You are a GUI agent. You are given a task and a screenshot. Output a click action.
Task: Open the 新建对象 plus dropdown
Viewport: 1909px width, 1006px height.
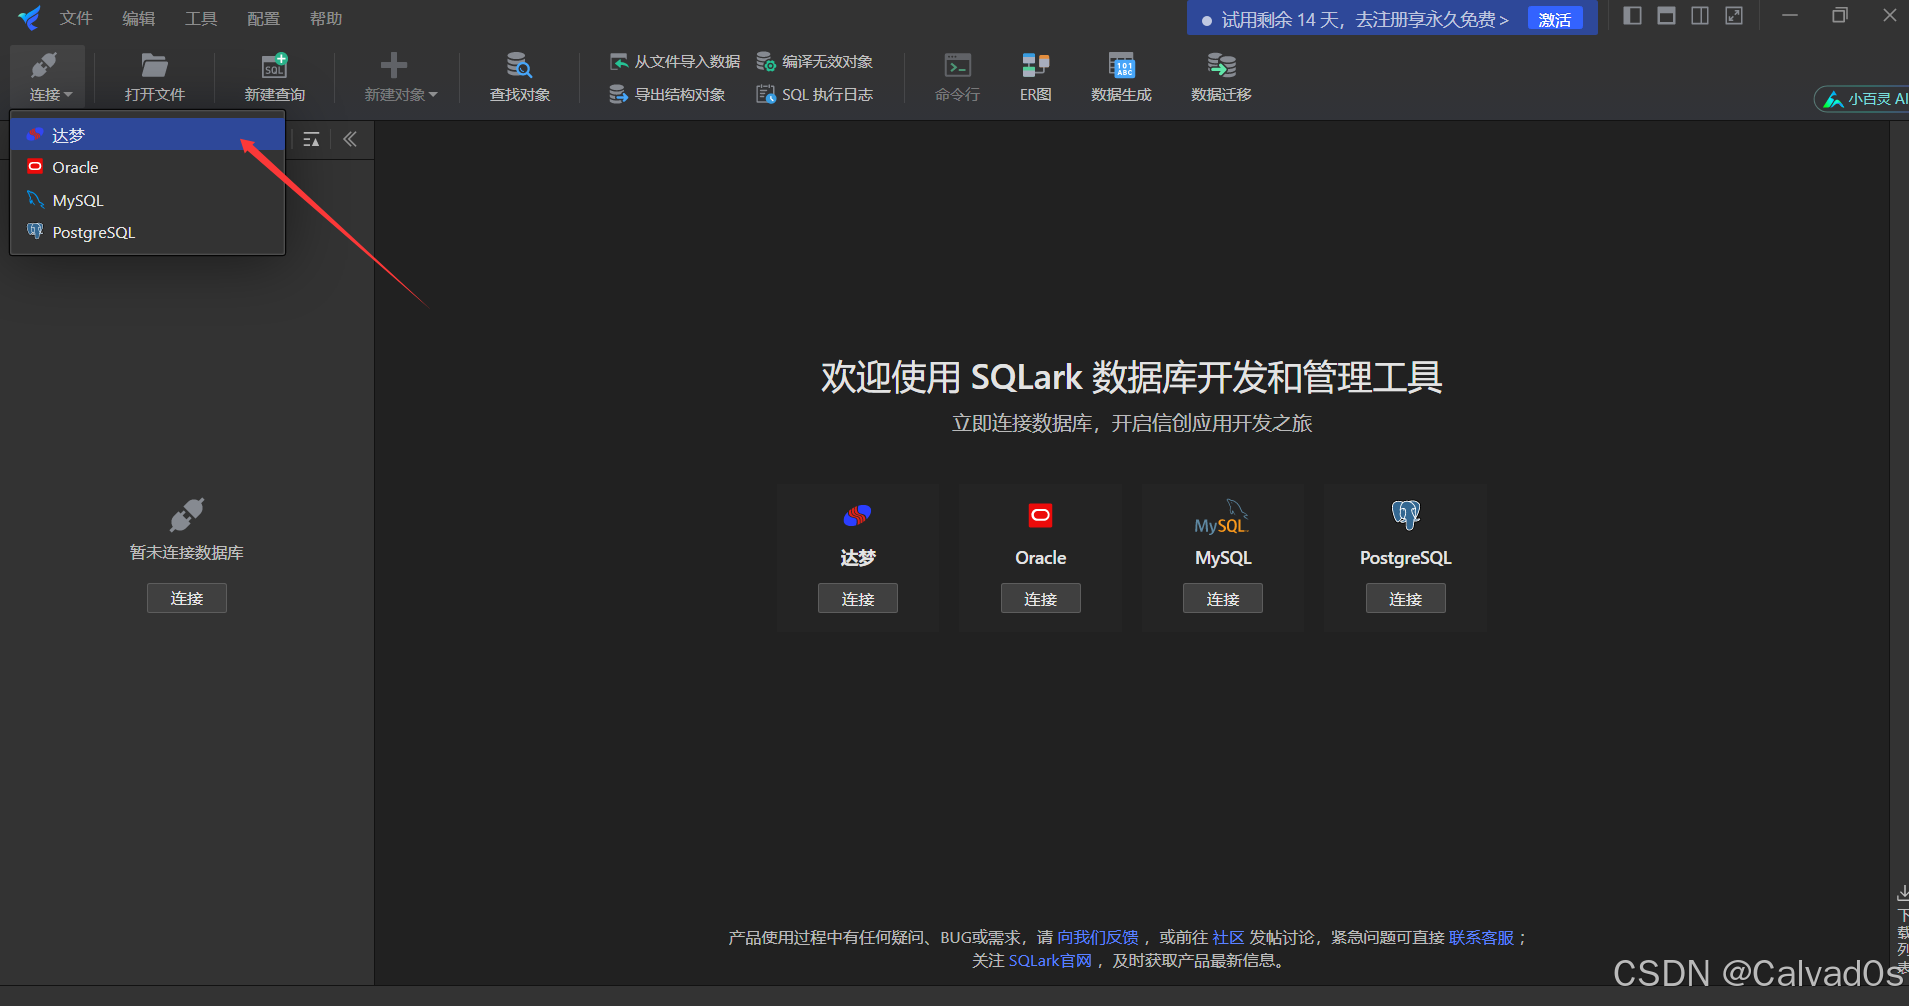coord(399,77)
